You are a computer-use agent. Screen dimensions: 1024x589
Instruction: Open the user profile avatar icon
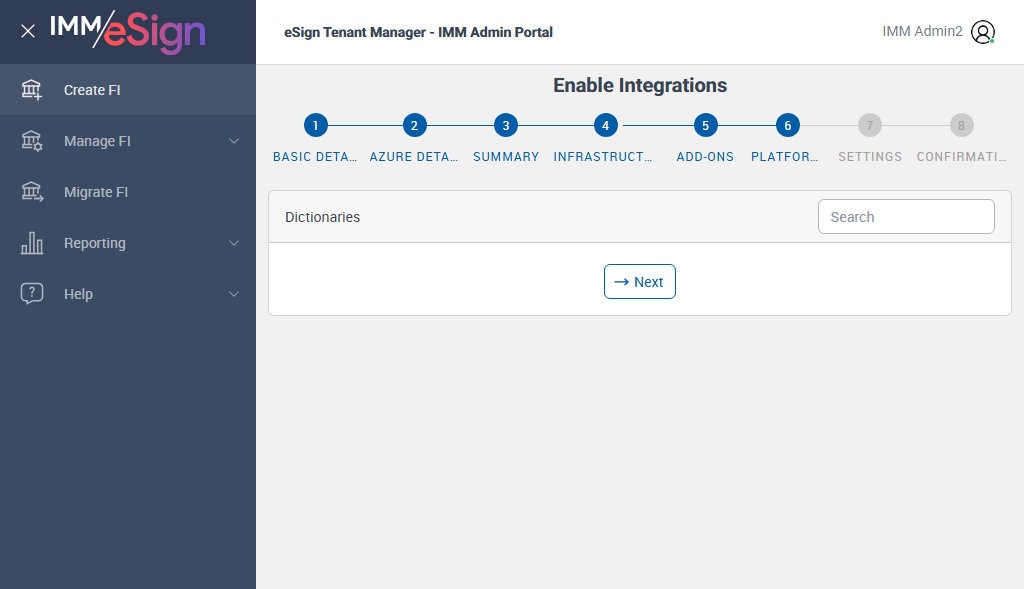pyautogui.click(x=983, y=31)
